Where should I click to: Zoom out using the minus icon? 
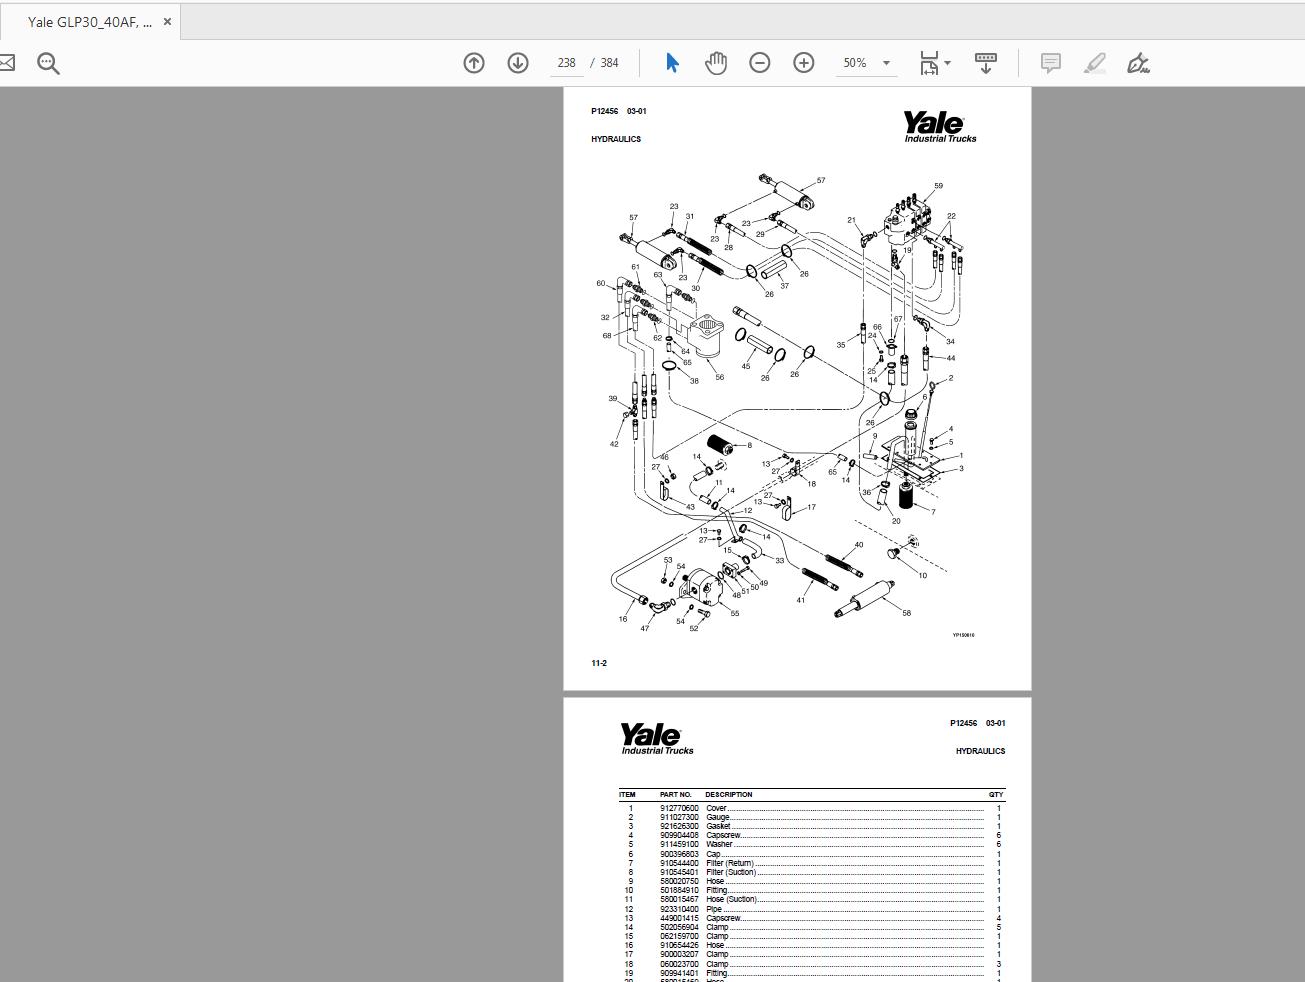tap(760, 62)
